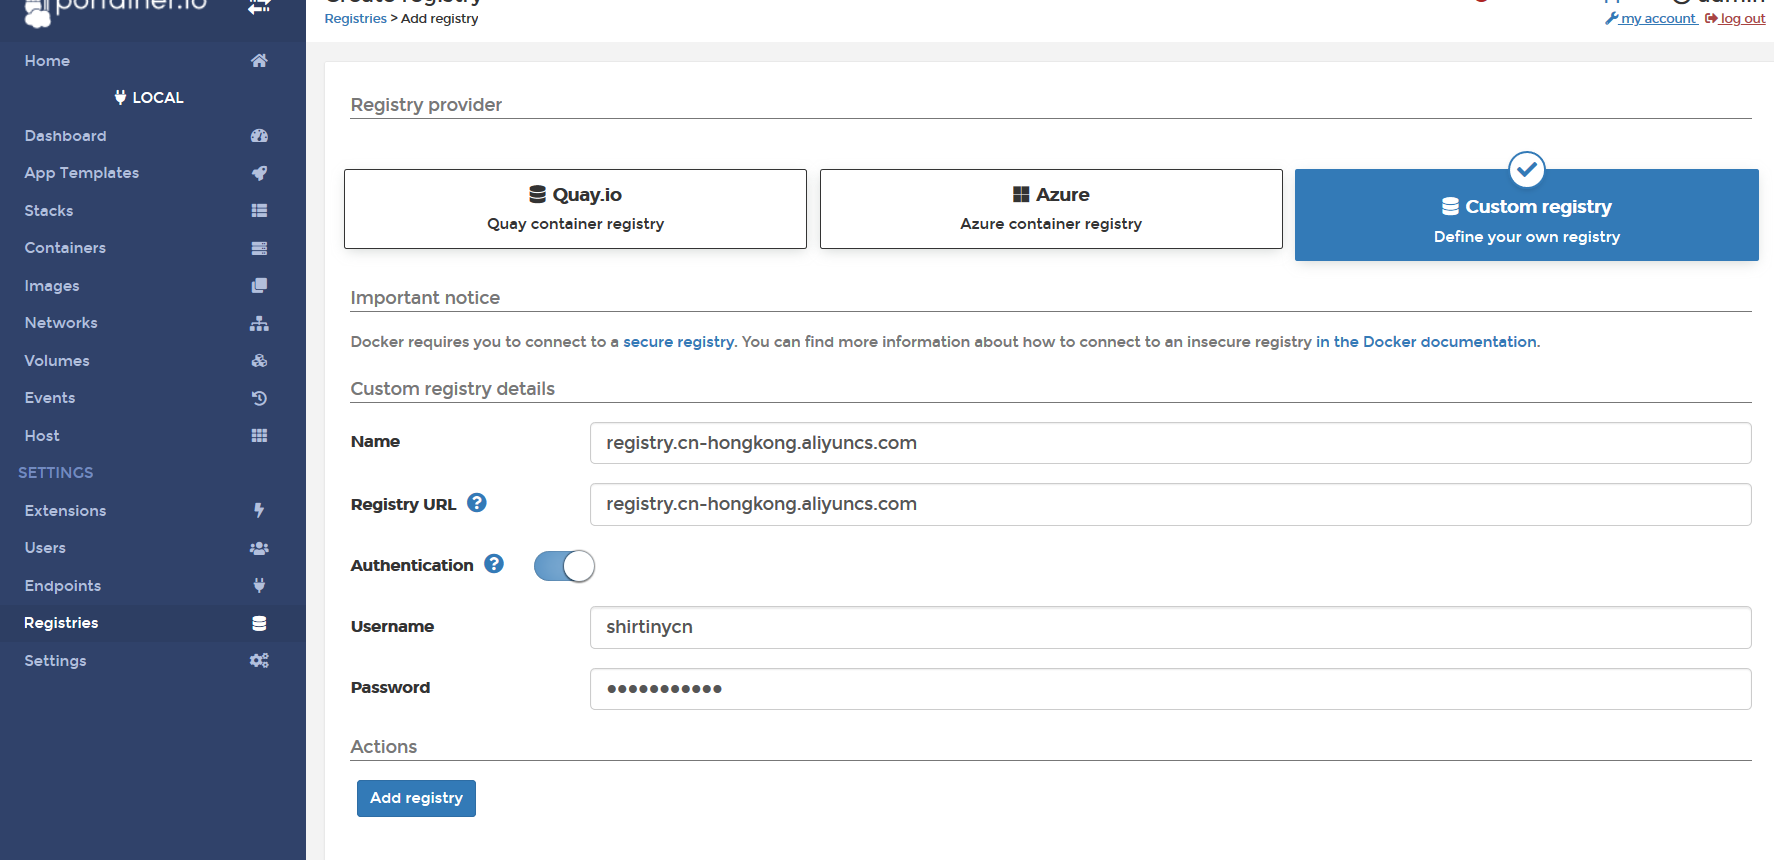Image resolution: width=1774 pixels, height=860 pixels.
Task: Click the Registries database icon
Action: tap(259, 623)
